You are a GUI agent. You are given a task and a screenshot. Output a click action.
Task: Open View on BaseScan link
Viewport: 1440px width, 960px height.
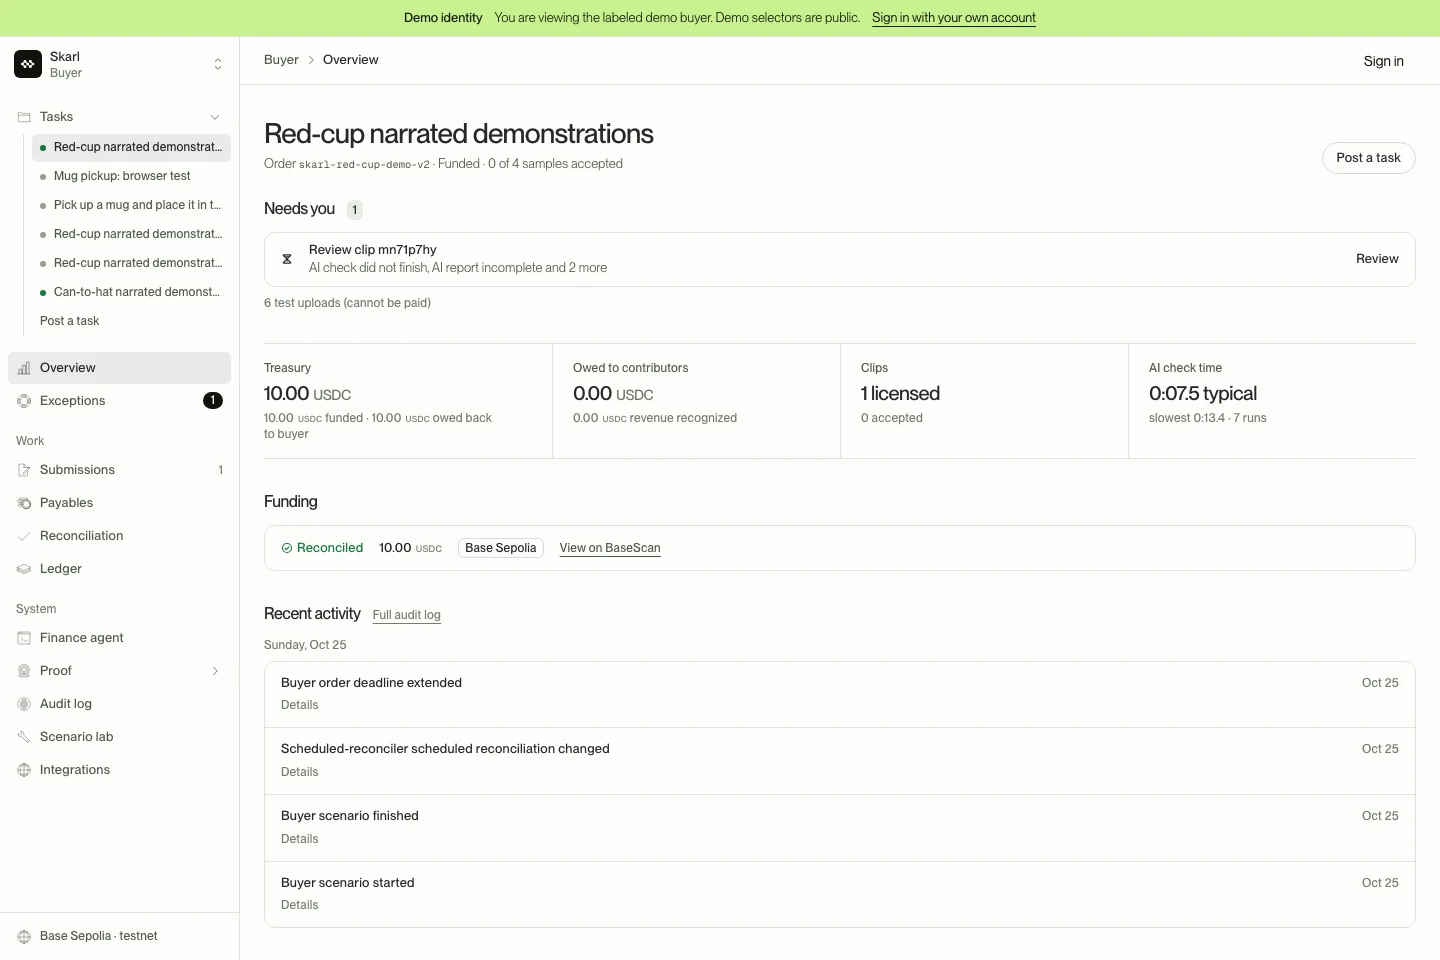(x=610, y=548)
